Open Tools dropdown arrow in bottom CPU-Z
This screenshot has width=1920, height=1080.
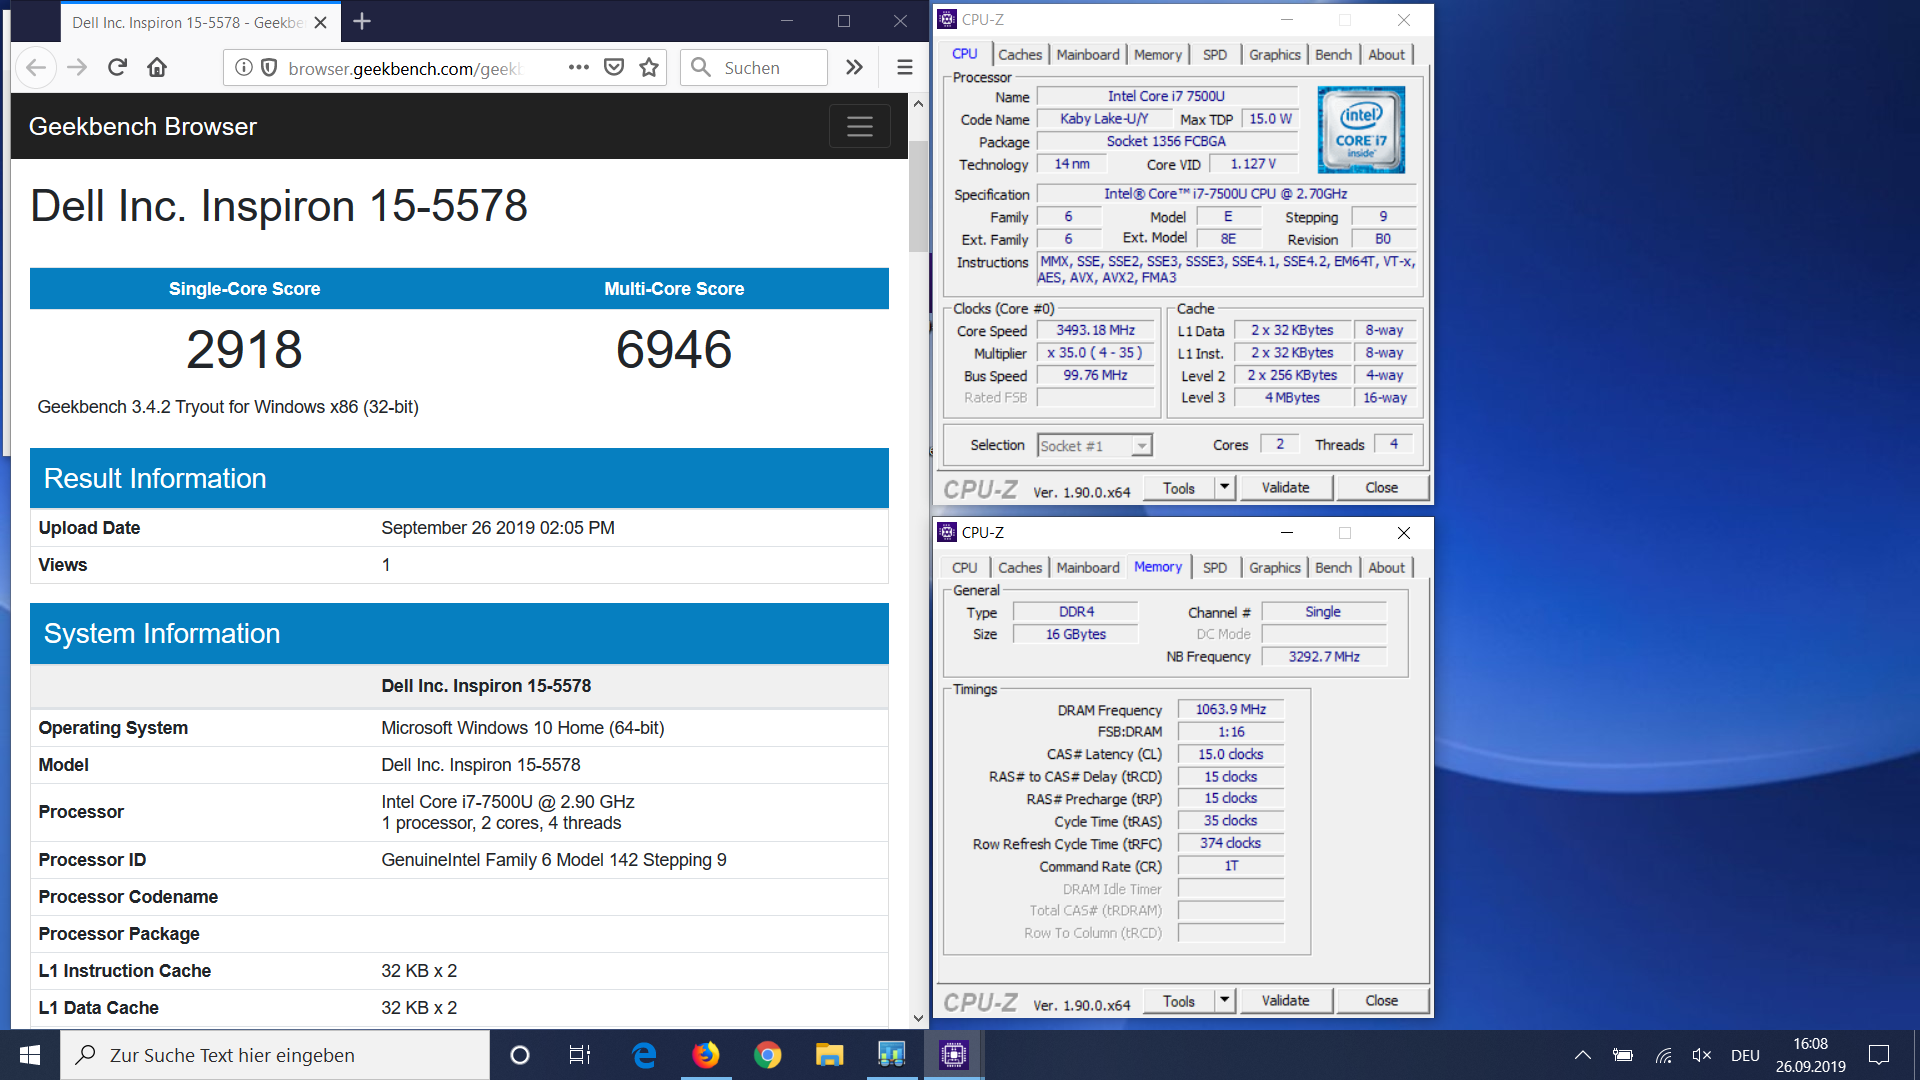[1224, 1001]
